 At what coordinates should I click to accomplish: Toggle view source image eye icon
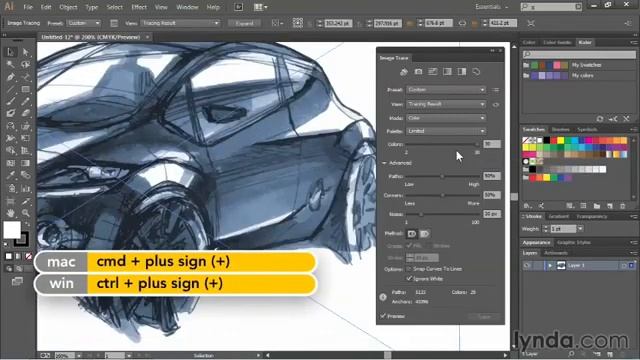[x=496, y=104]
